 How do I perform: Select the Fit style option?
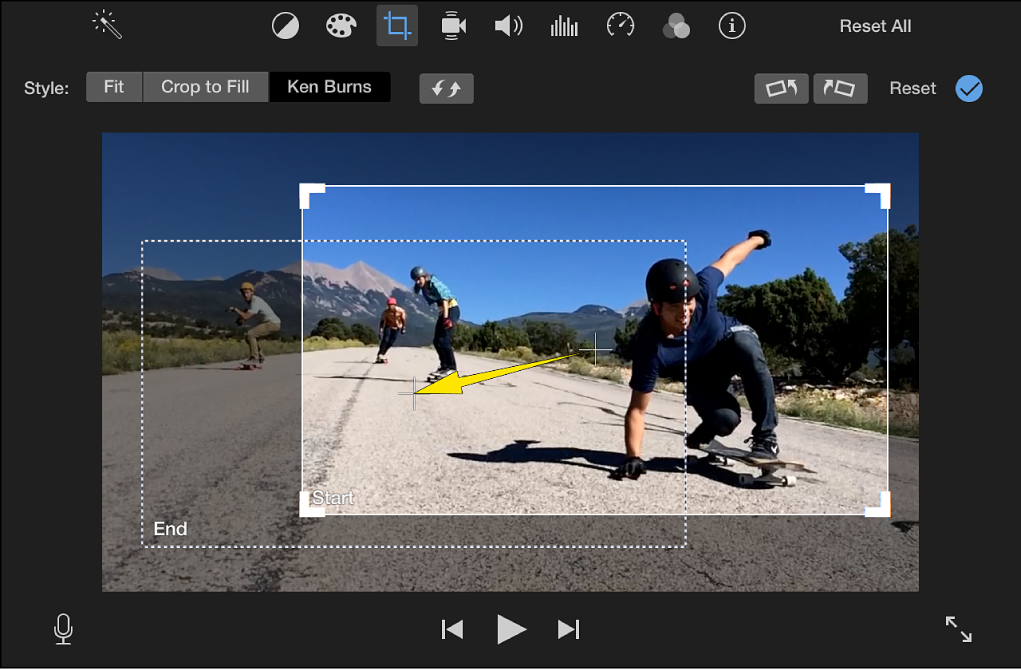[114, 87]
